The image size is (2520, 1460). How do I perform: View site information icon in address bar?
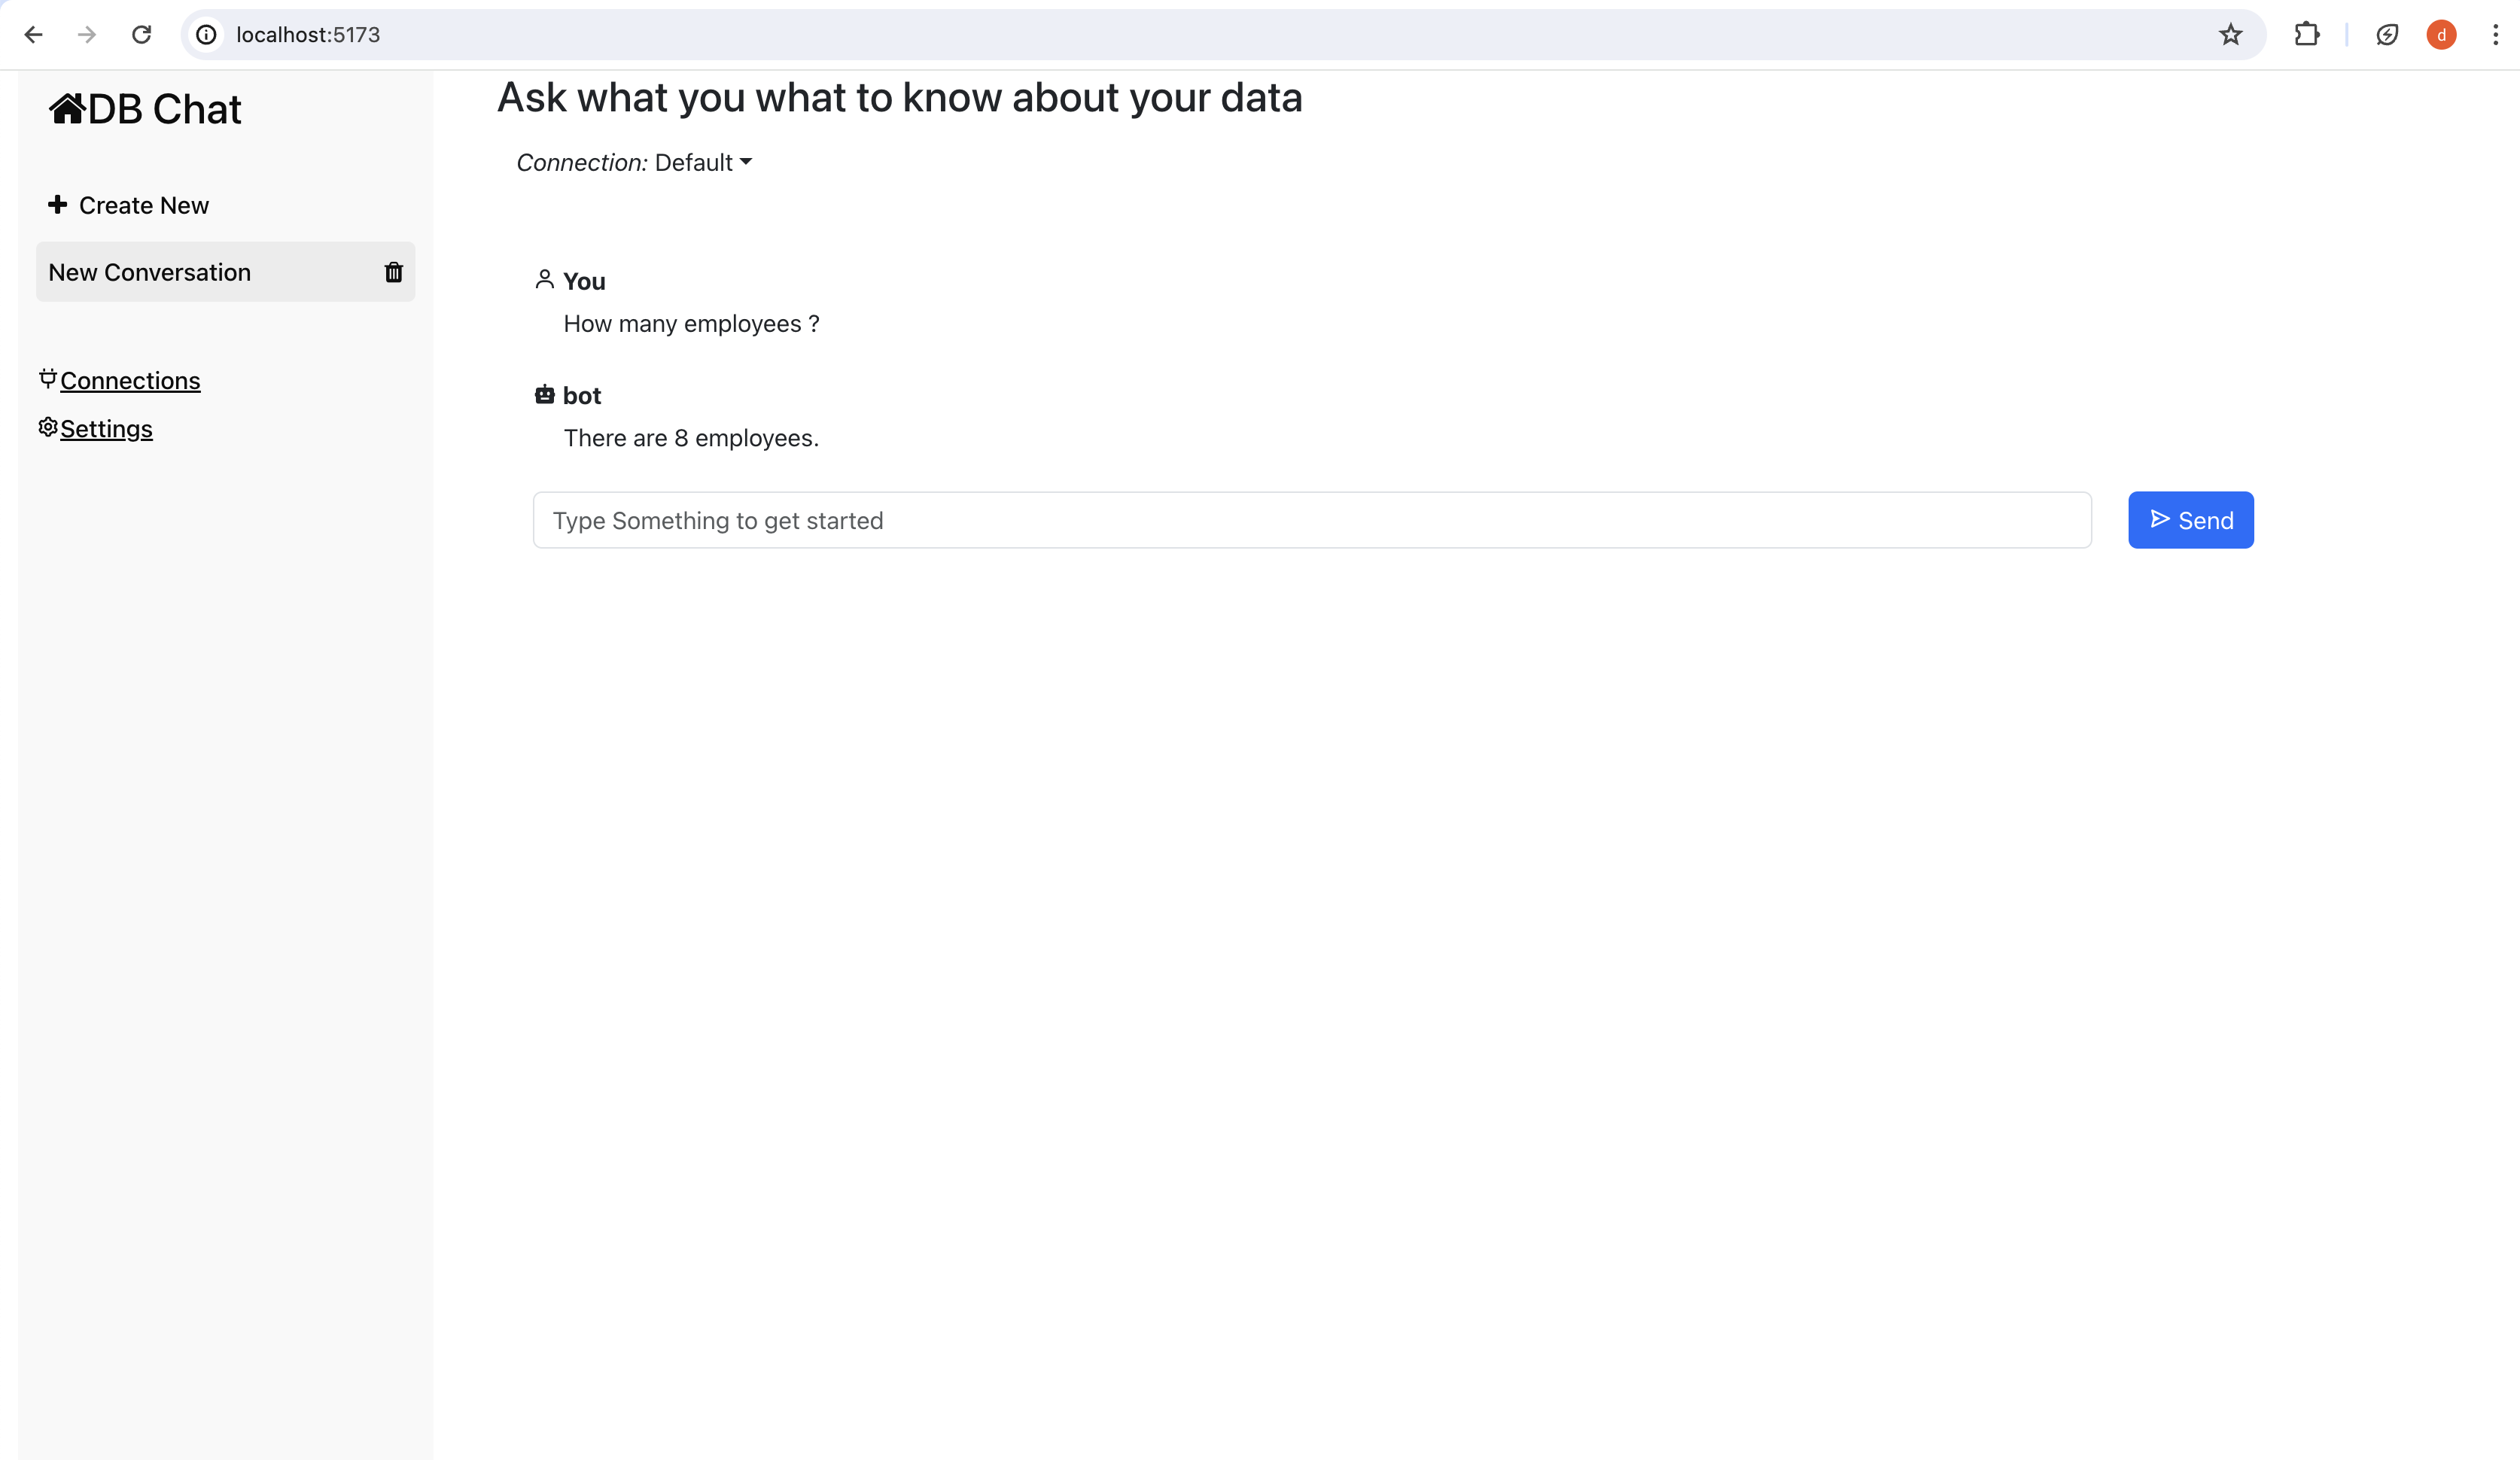(x=206, y=35)
